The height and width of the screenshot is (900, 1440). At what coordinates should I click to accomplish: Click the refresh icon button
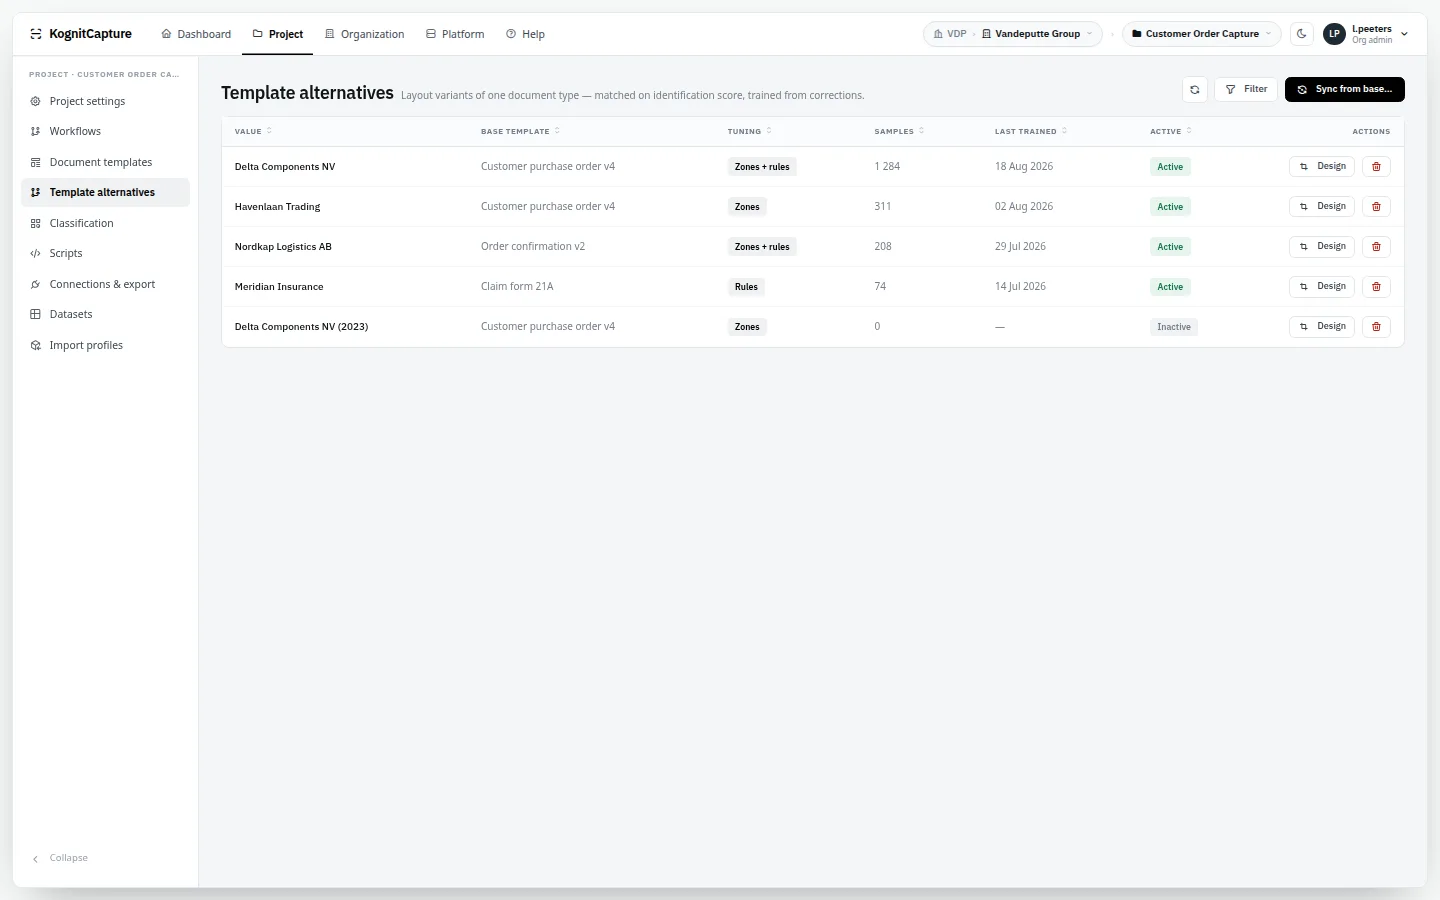tap(1195, 89)
